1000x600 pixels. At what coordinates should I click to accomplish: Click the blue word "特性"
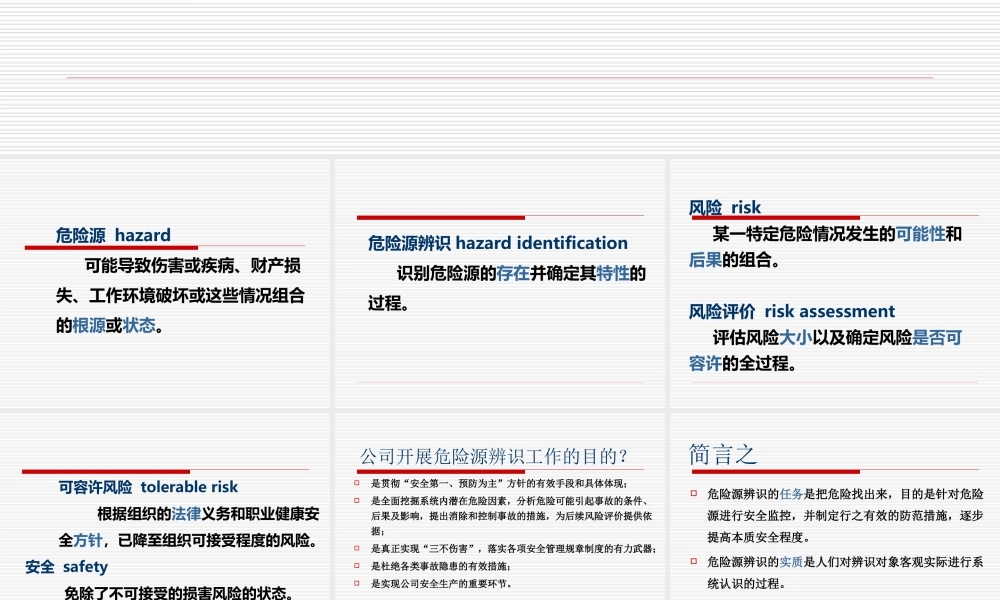tap(613, 274)
